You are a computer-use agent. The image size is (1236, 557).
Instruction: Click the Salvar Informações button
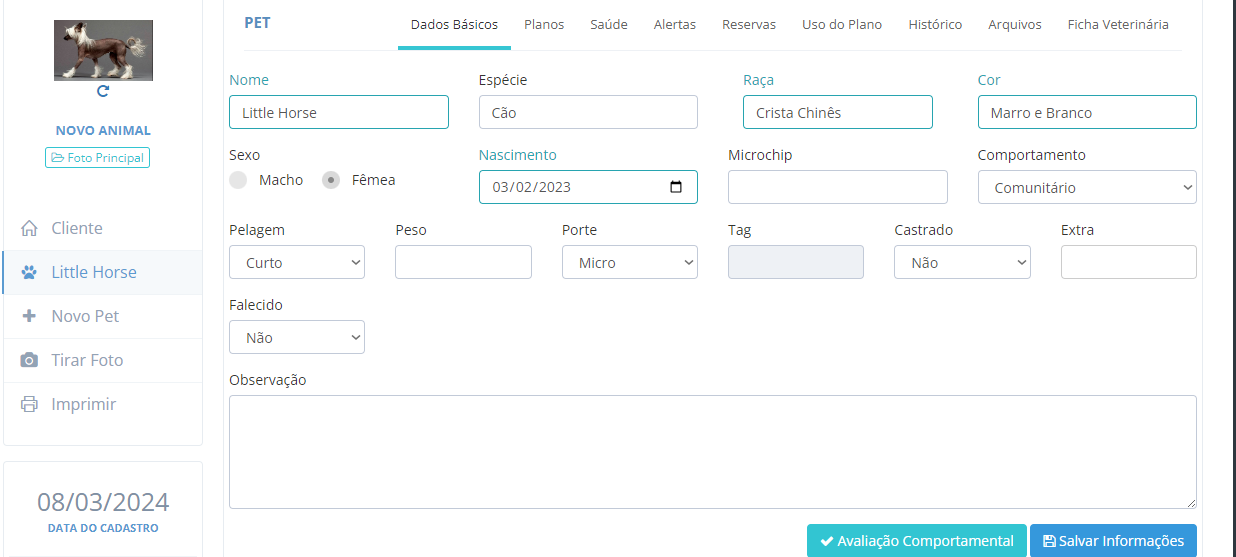point(1112,541)
